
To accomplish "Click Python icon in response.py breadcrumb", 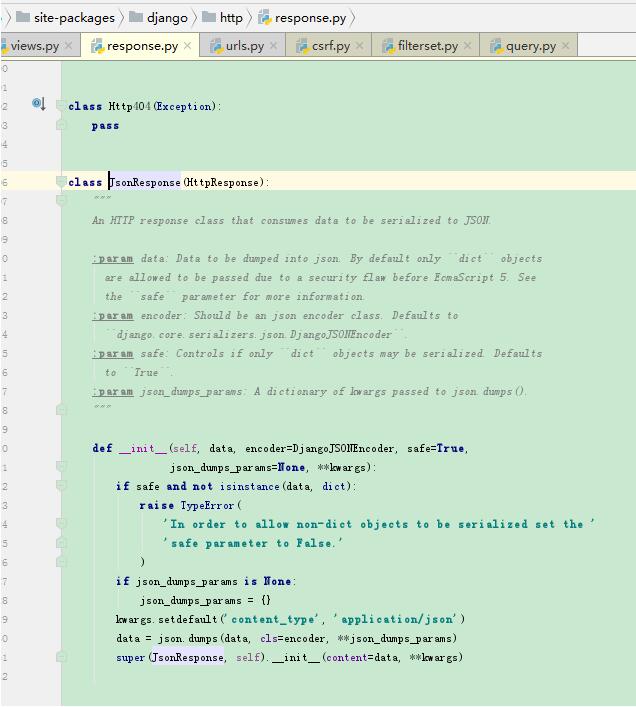I will coord(265,18).
